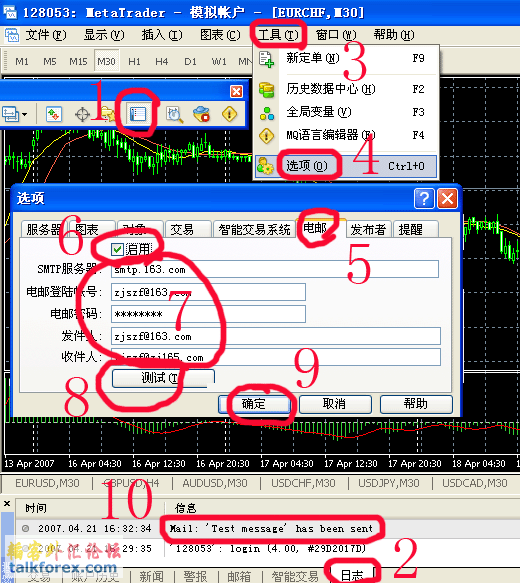The width and height of the screenshot is (520, 583).
Task: Choose Options (选项) menu entry
Action: click(x=346, y=166)
